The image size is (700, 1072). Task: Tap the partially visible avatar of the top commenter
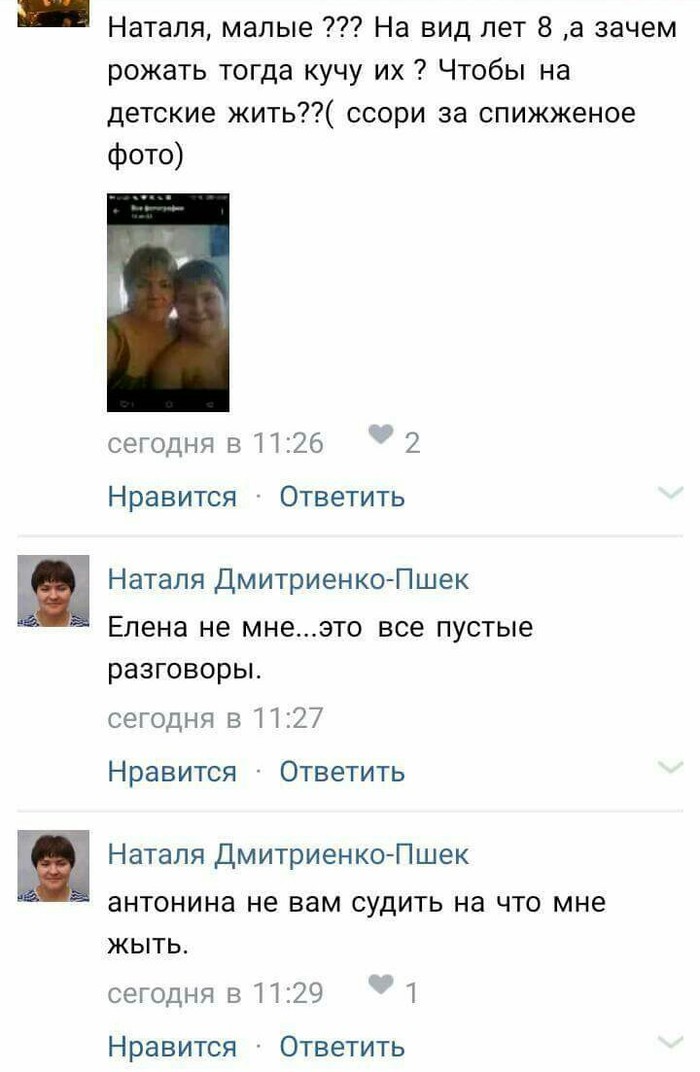pyautogui.click(x=53, y=13)
